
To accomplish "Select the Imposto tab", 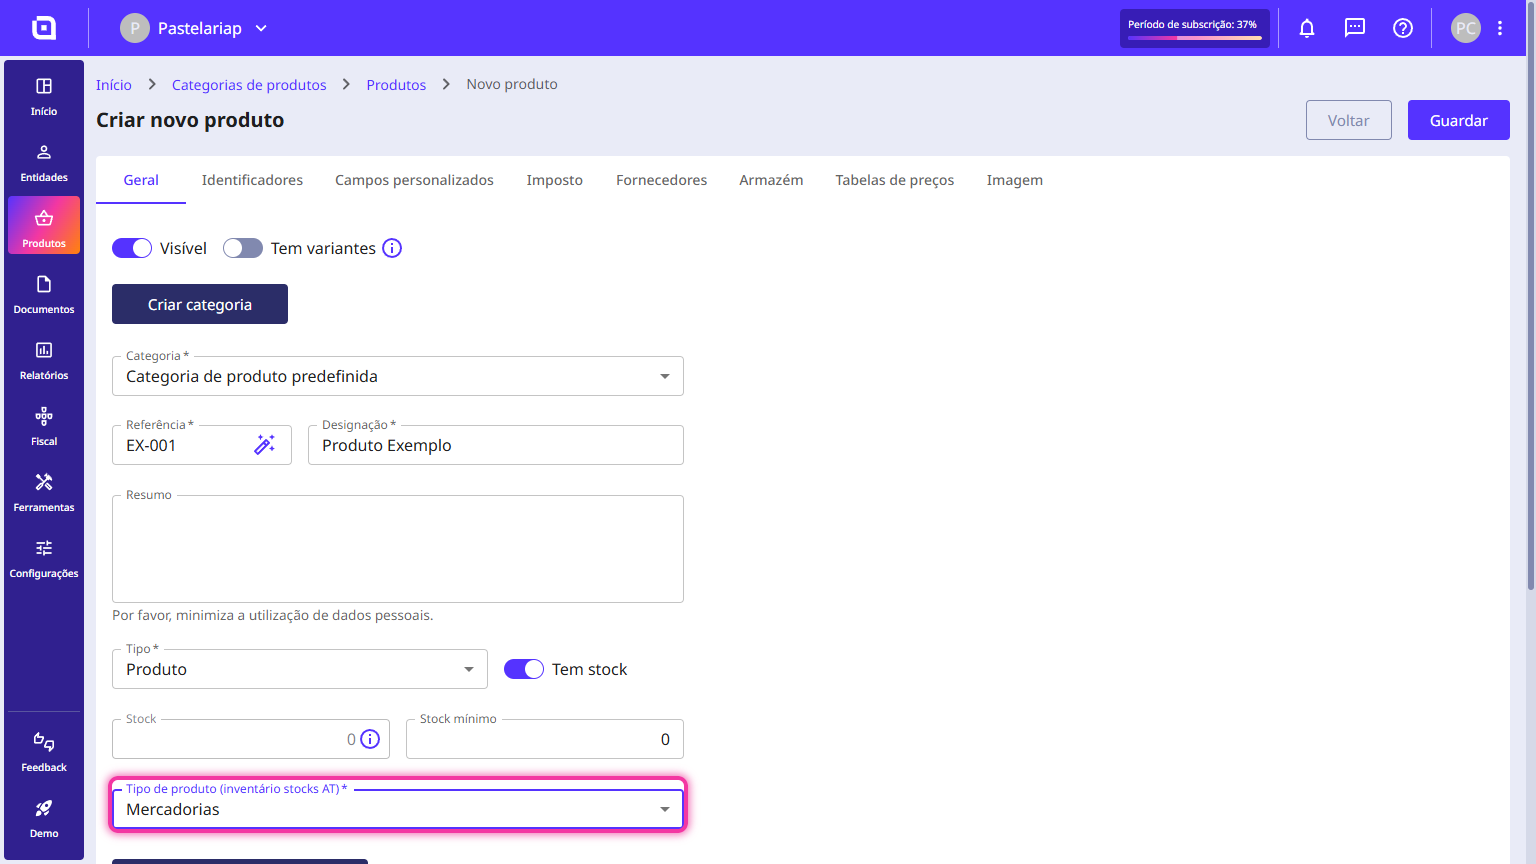I will click(555, 180).
